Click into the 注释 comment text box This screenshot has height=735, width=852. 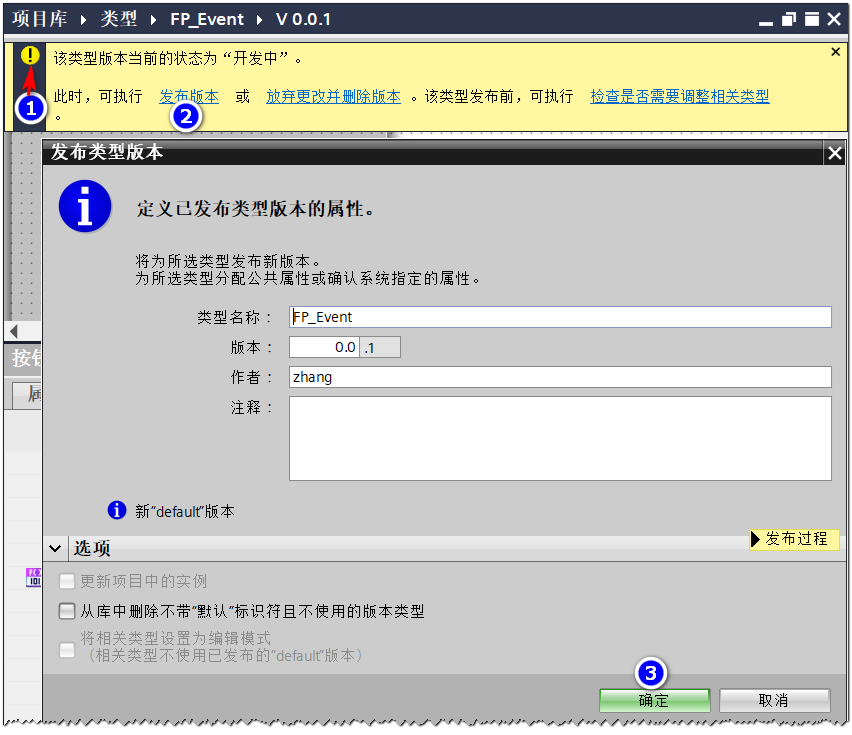(560, 438)
